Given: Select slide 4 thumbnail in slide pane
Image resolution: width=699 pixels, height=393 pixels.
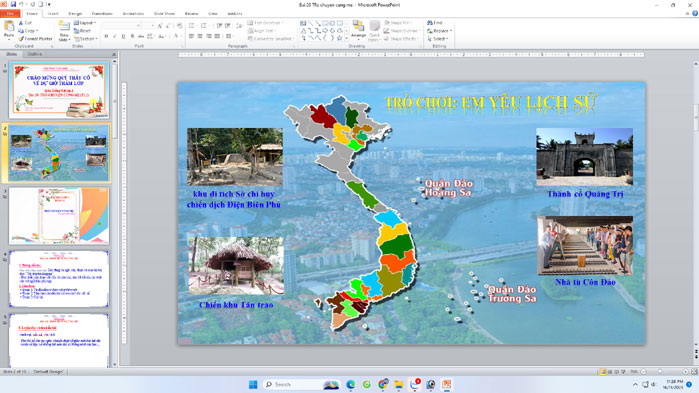Looking at the screenshot, I should pyautogui.click(x=59, y=278).
